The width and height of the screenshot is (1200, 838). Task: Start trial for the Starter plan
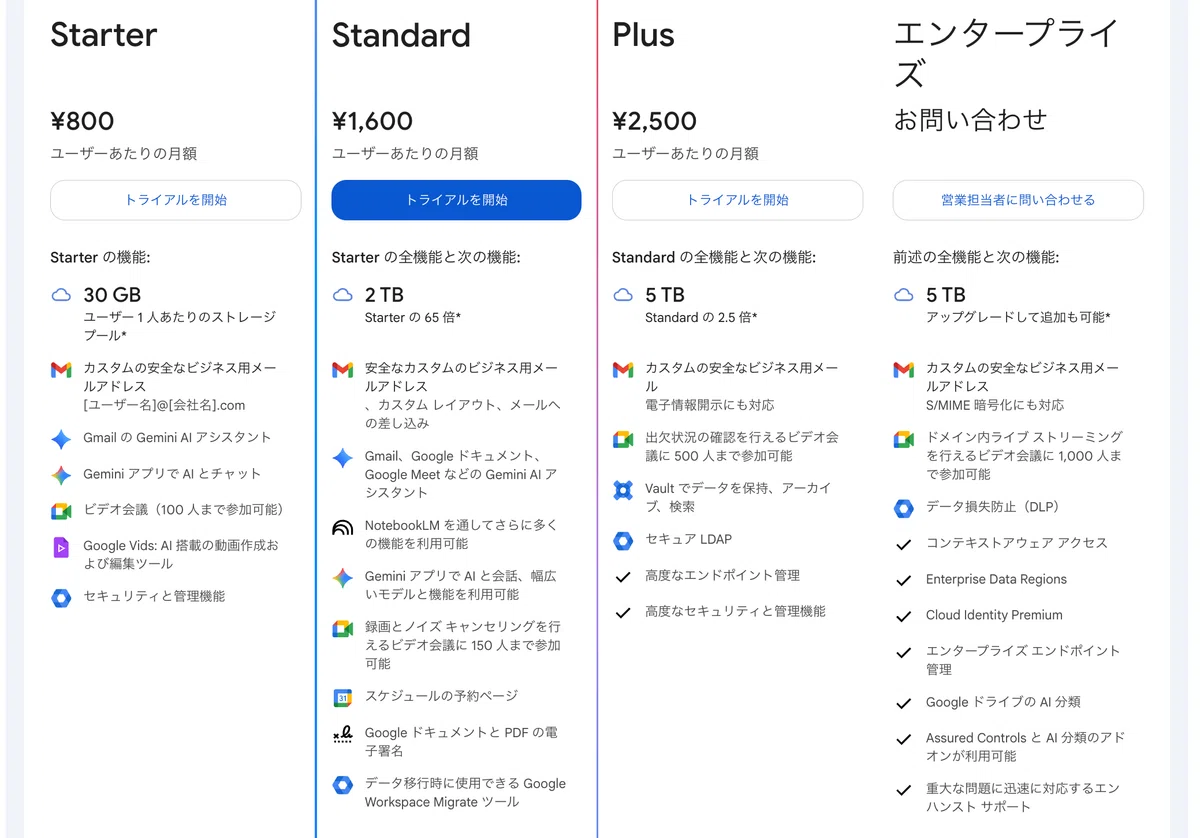pyautogui.click(x=176, y=200)
